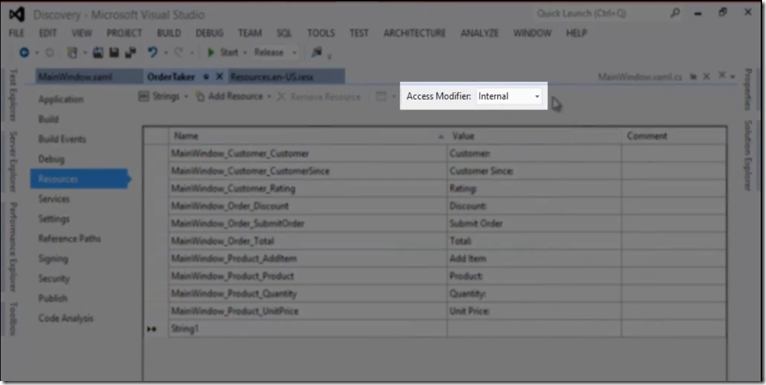Screen dimensions: 766x385
Task: Switch to the Resources.en-US.resx tab
Action: click(x=287, y=77)
